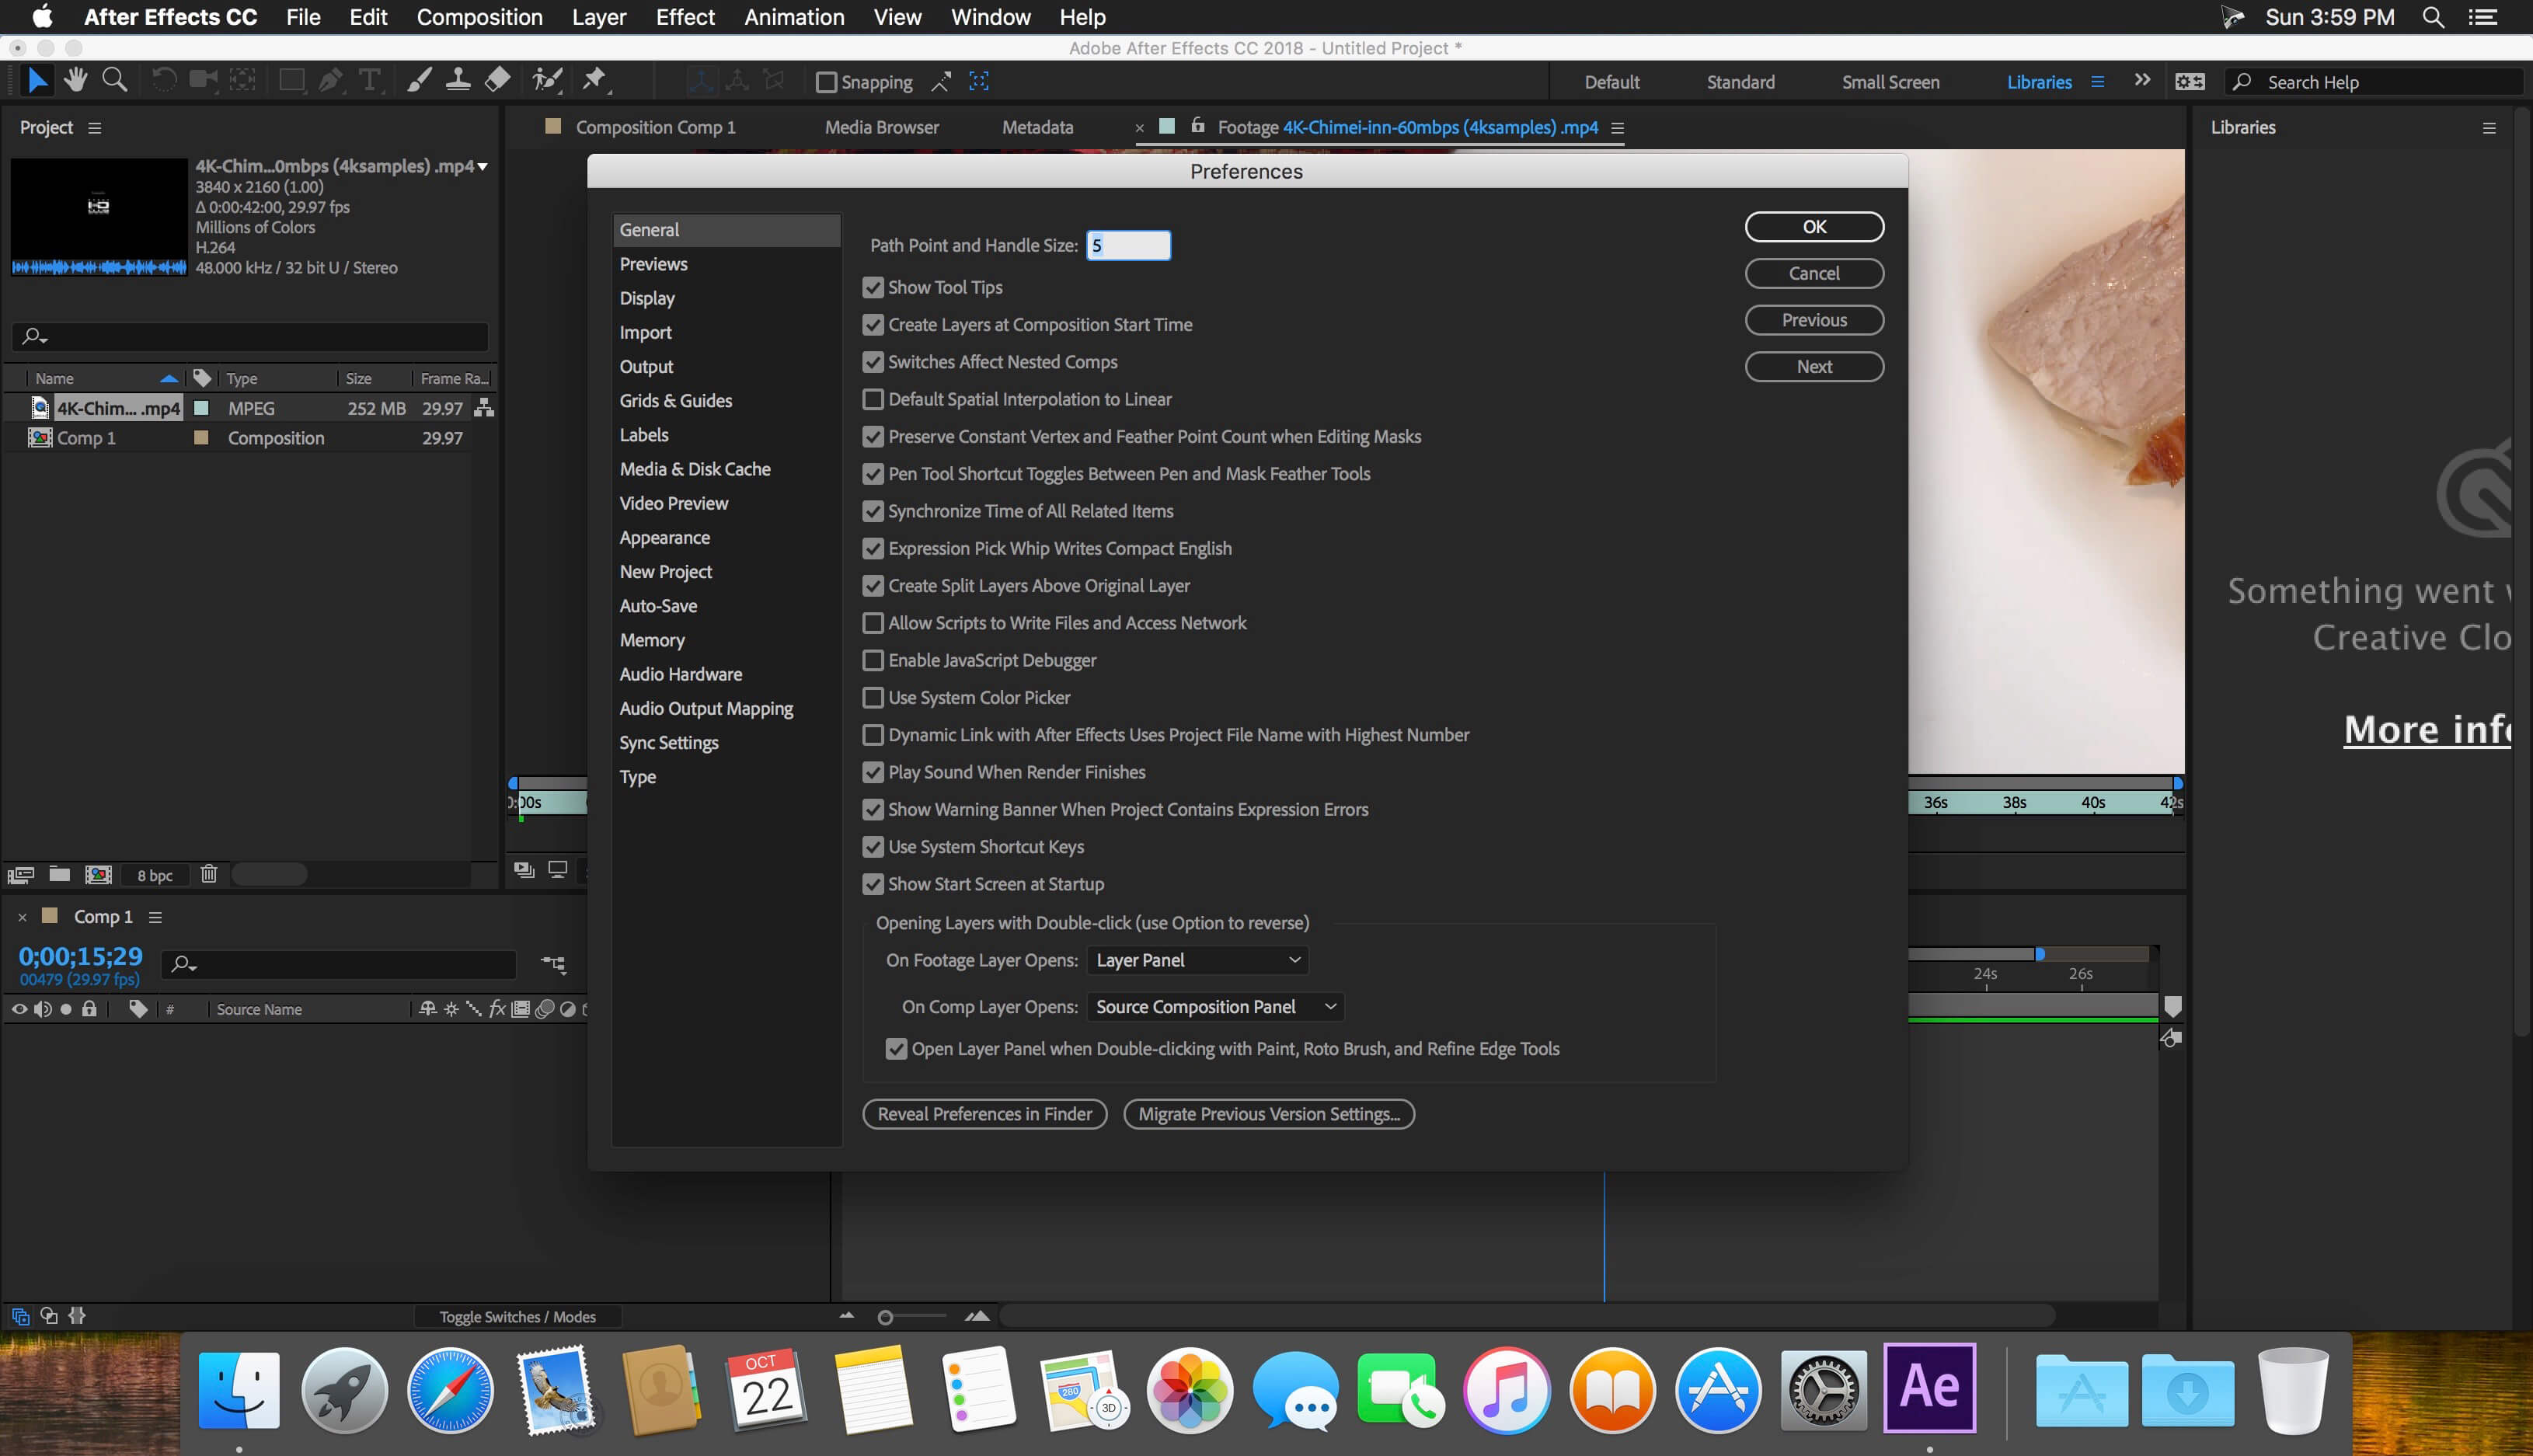Select the Animation menu item
Image resolution: width=2533 pixels, height=1456 pixels.
(795, 17)
